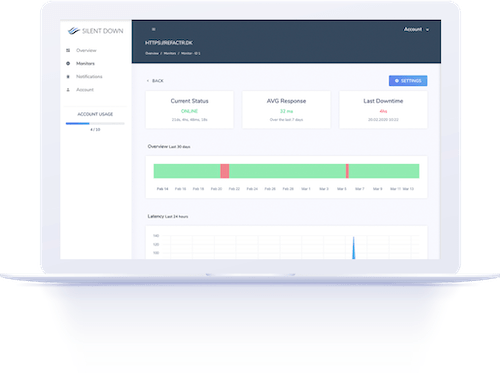500x373 pixels.
Task: Open the Account dropdown in the header
Action: coord(416,29)
